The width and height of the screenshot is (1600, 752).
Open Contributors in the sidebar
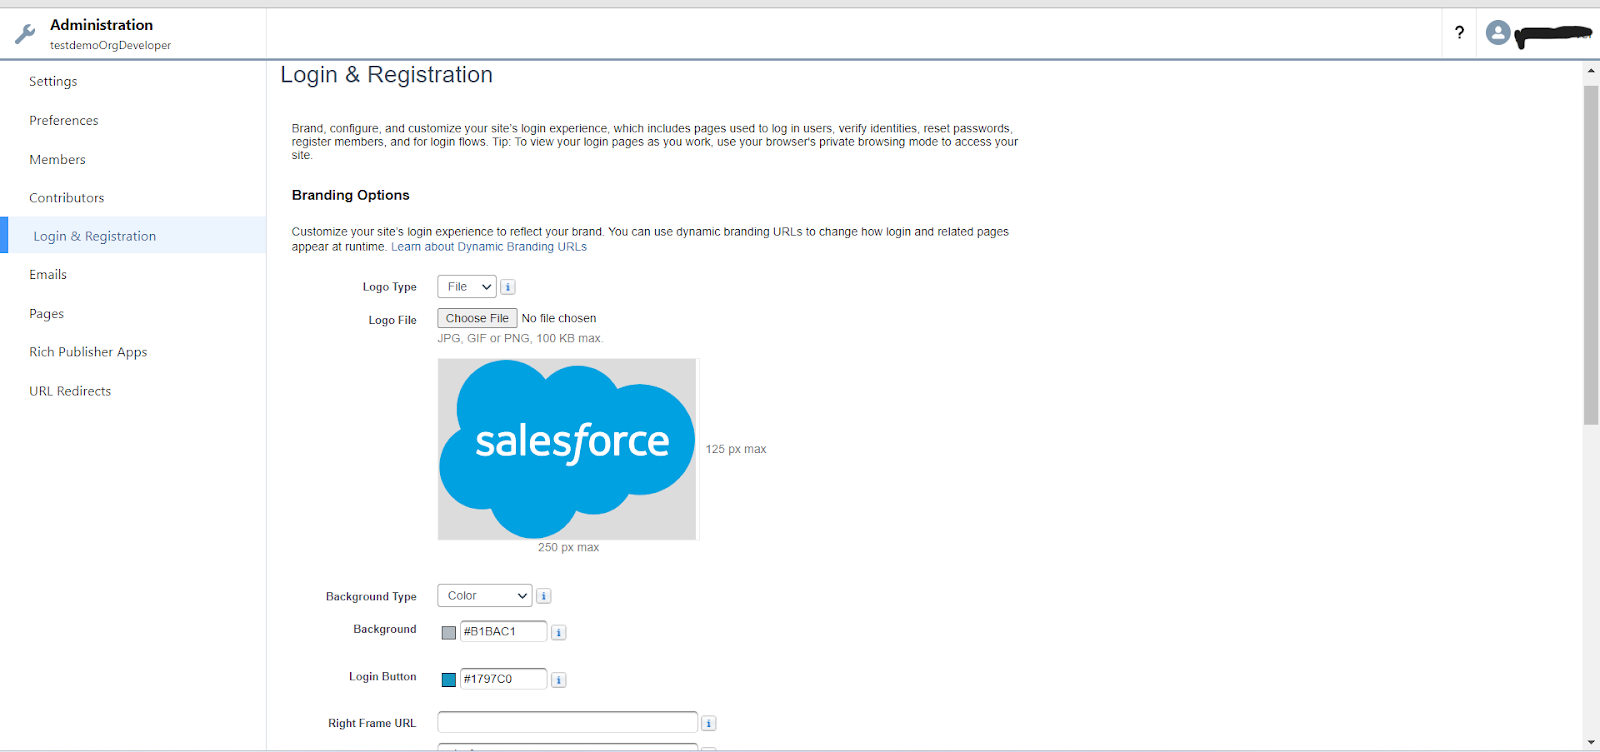pyautogui.click(x=67, y=198)
